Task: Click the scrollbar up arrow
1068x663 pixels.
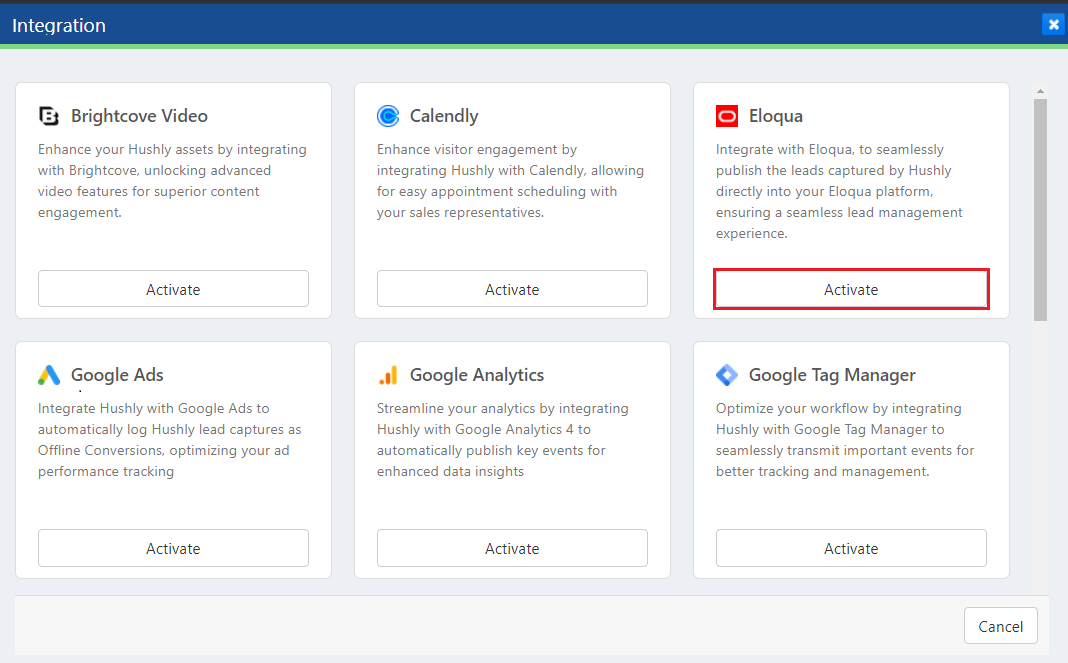Action: [1040, 91]
